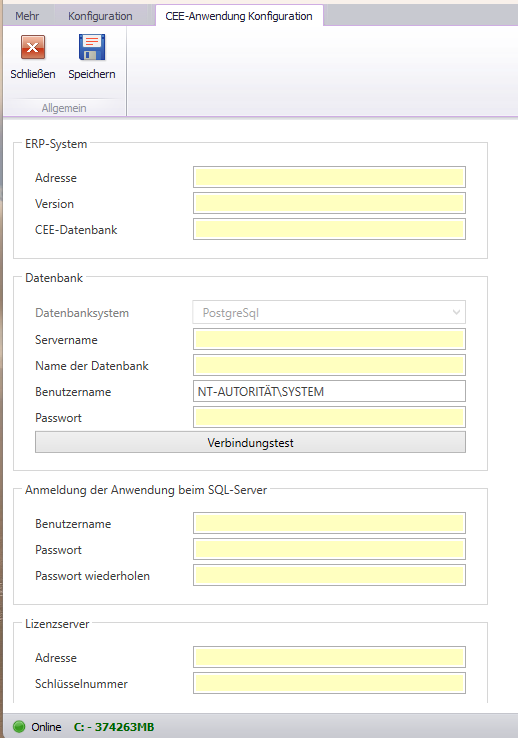Click the Datenbank Passwort field
This screenshot has height=738, width=518.
click(x=329, y=417)
